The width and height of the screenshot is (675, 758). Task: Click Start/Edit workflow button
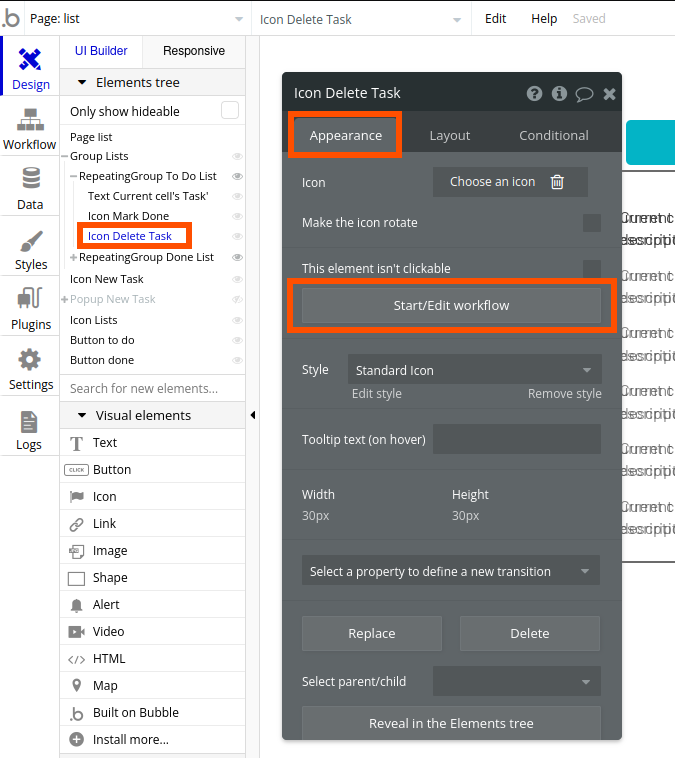(x=451, y=305)
